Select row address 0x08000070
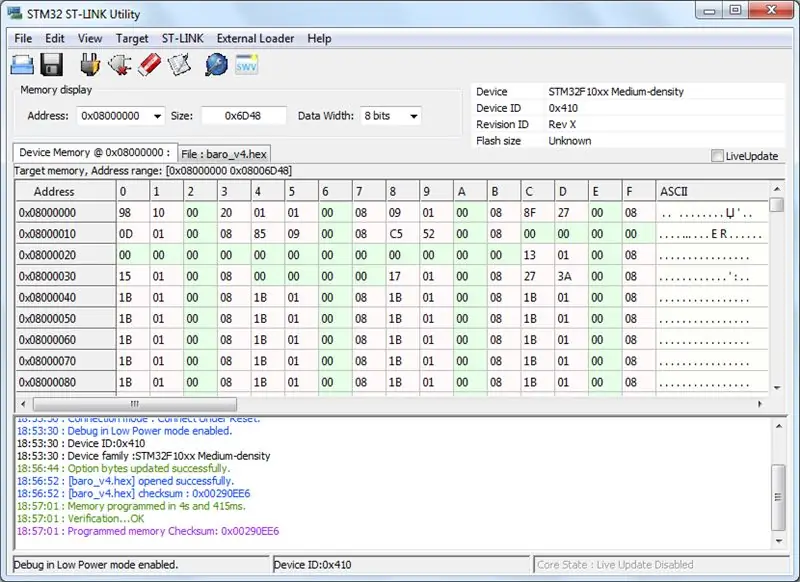 click(x=65, y=361)
